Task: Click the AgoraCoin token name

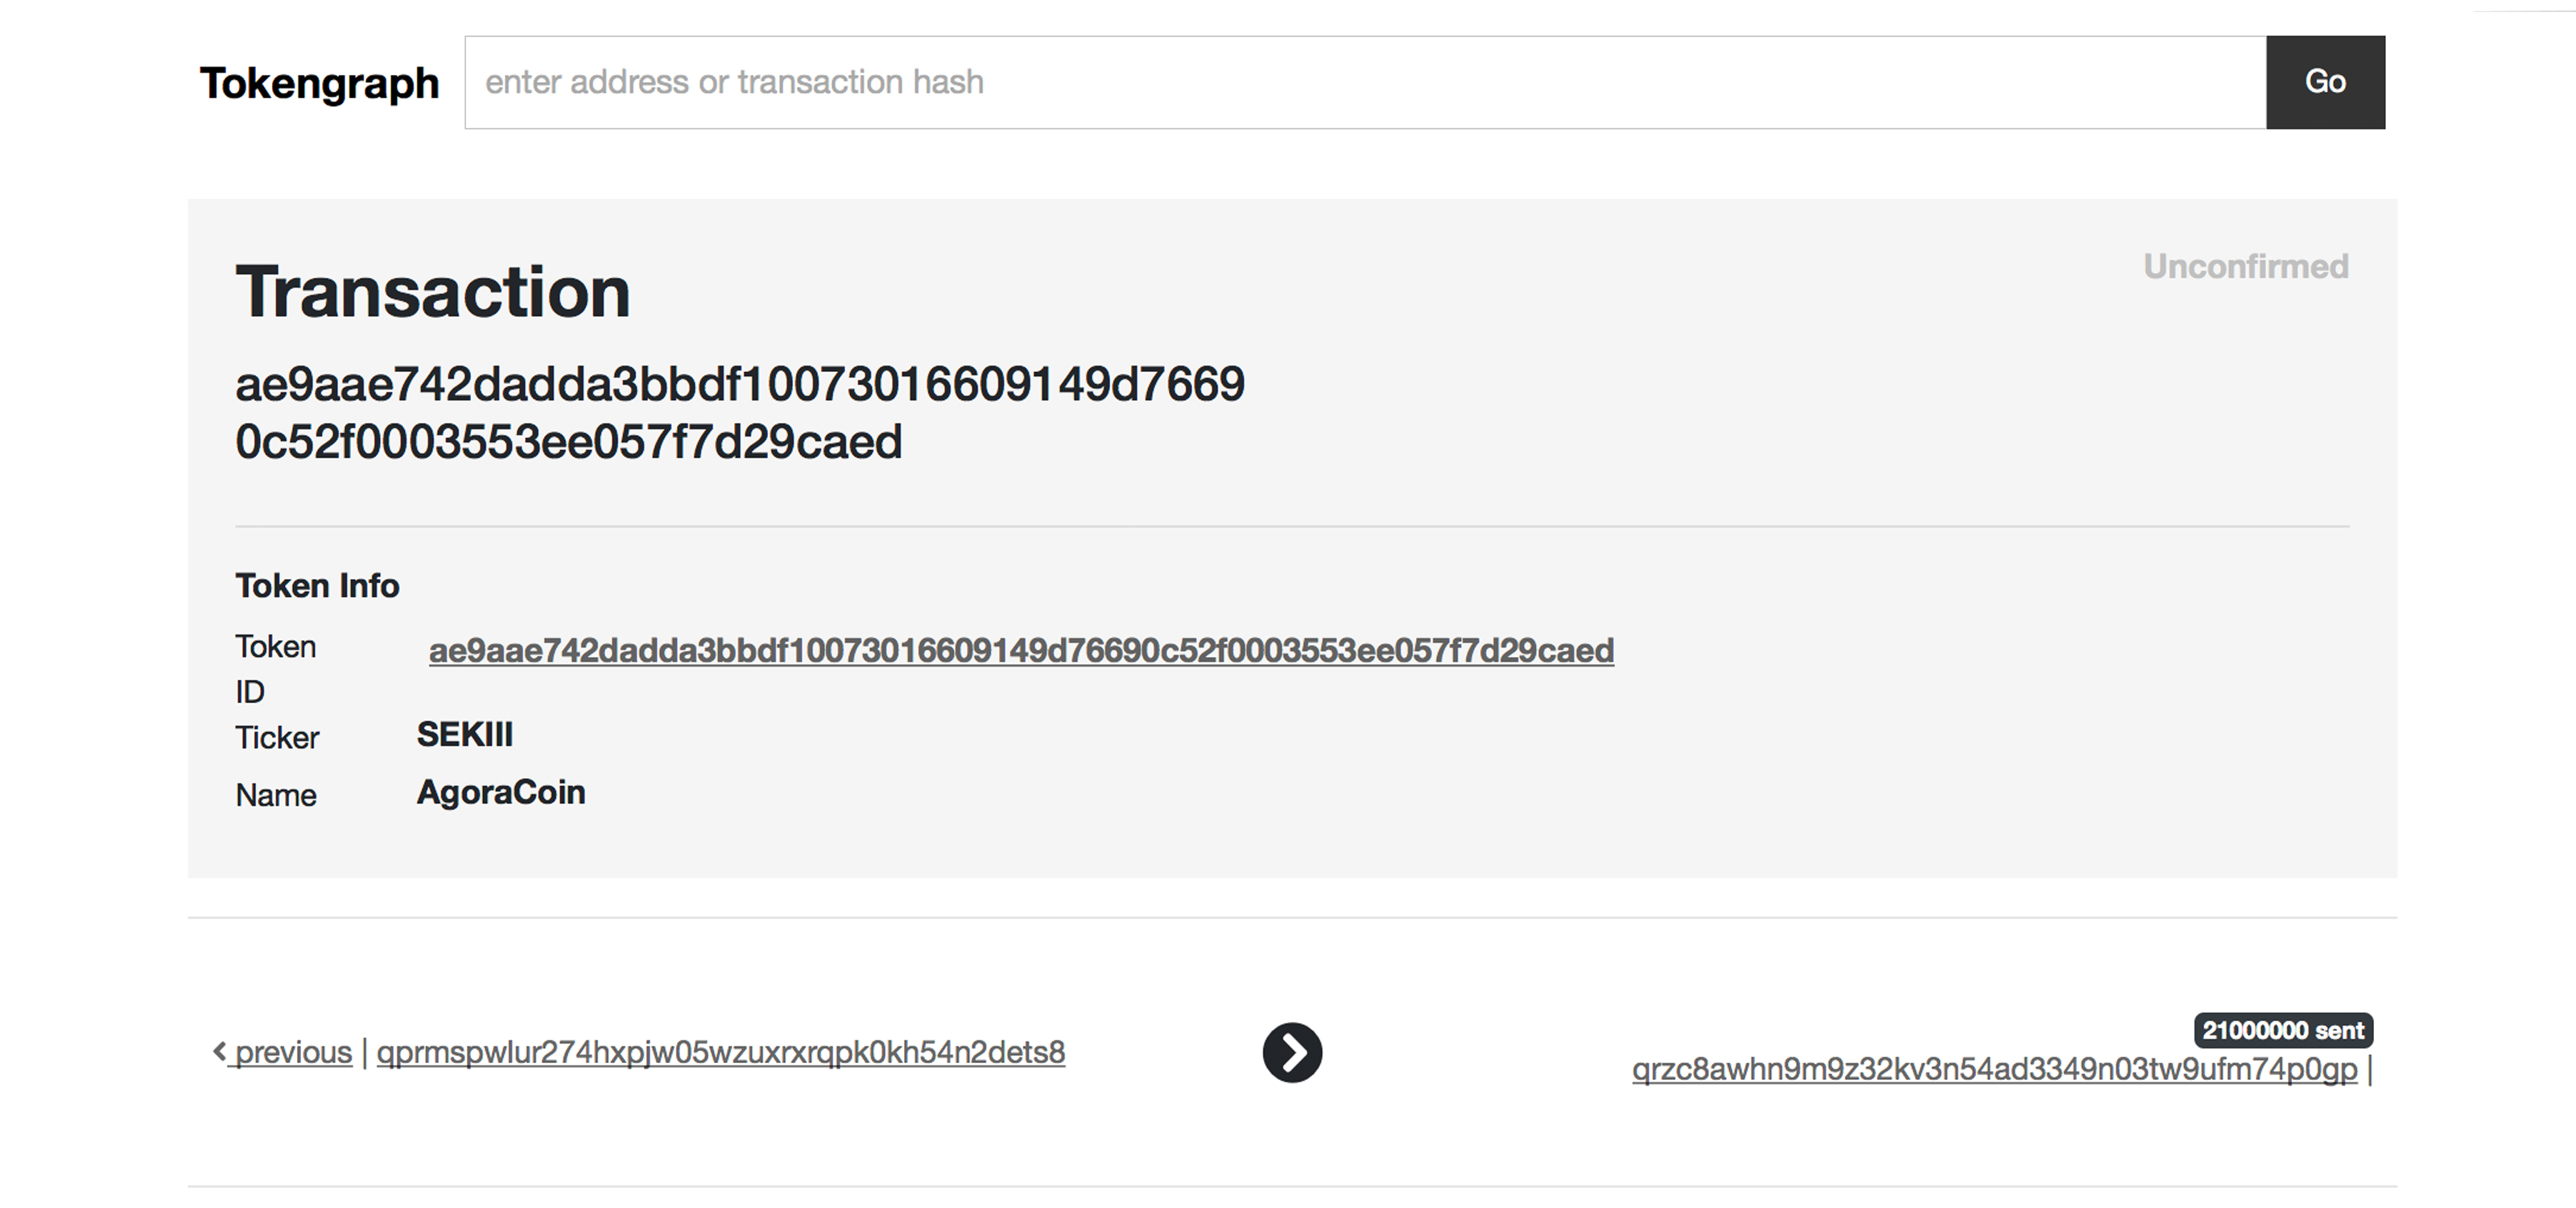Action: point(500,792)
